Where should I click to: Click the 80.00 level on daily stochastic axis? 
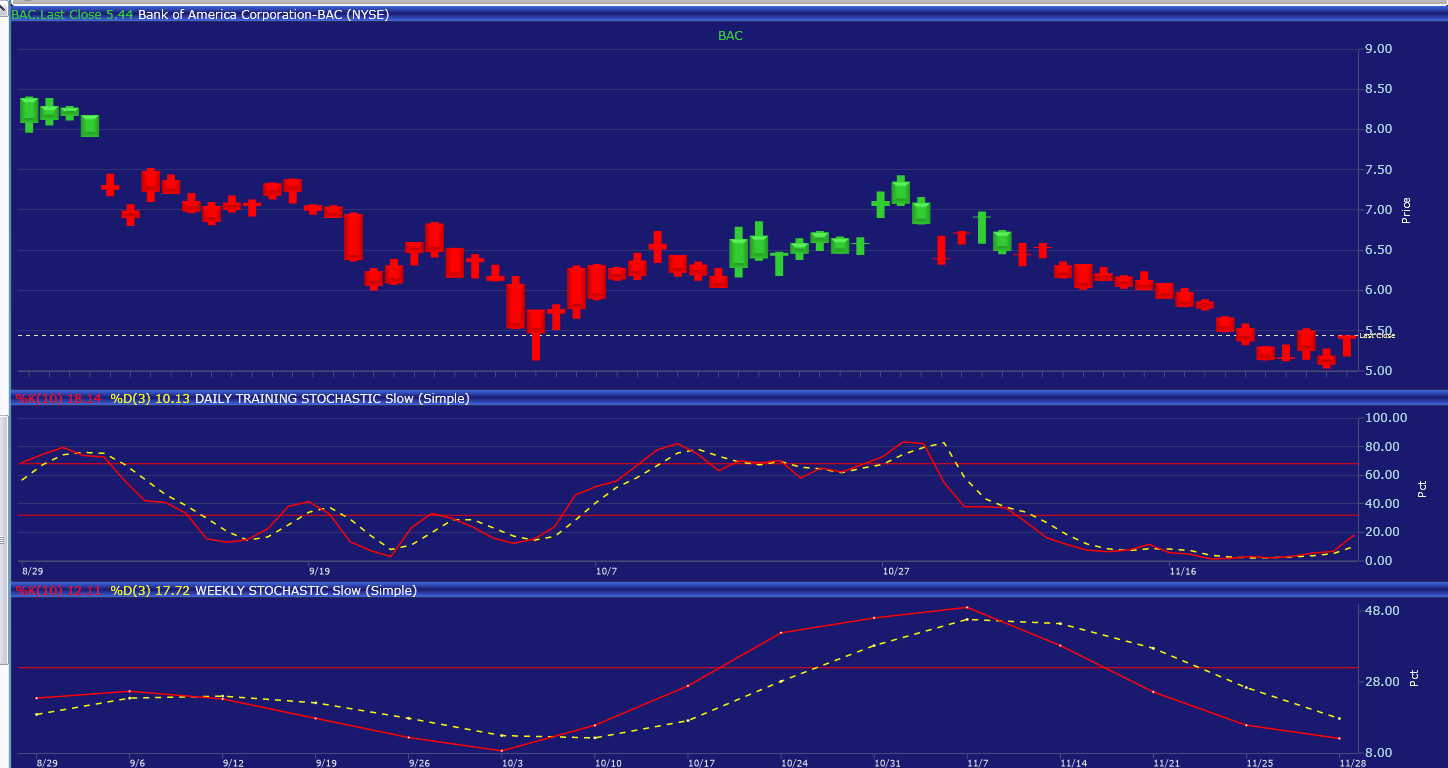[1382, 447]
